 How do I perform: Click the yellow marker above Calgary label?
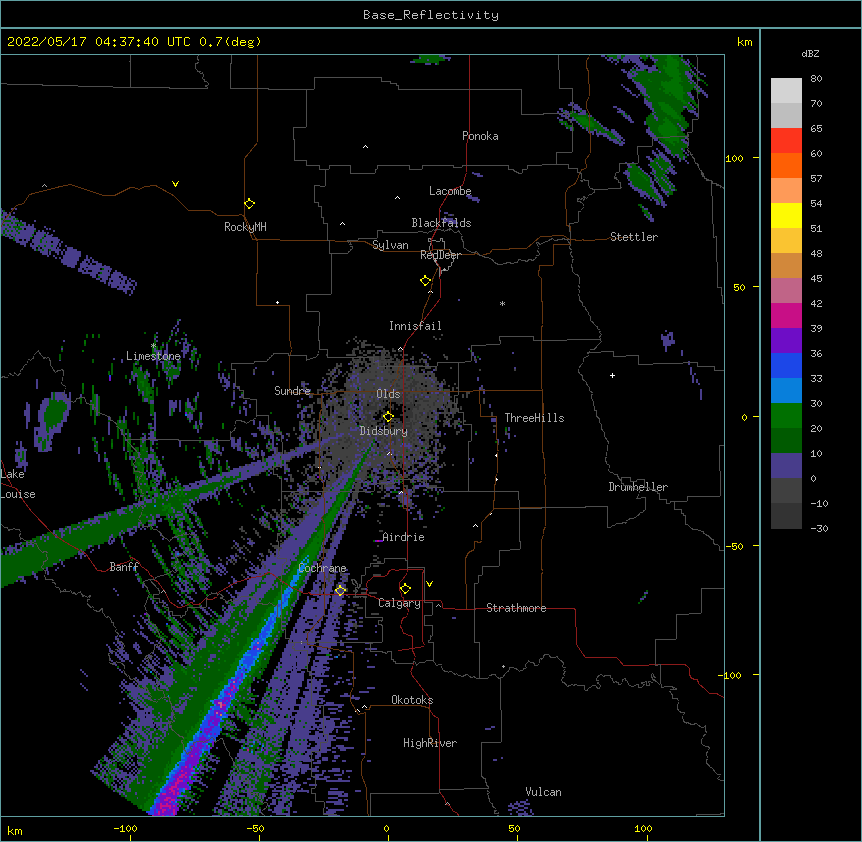[x=405, y=588]
